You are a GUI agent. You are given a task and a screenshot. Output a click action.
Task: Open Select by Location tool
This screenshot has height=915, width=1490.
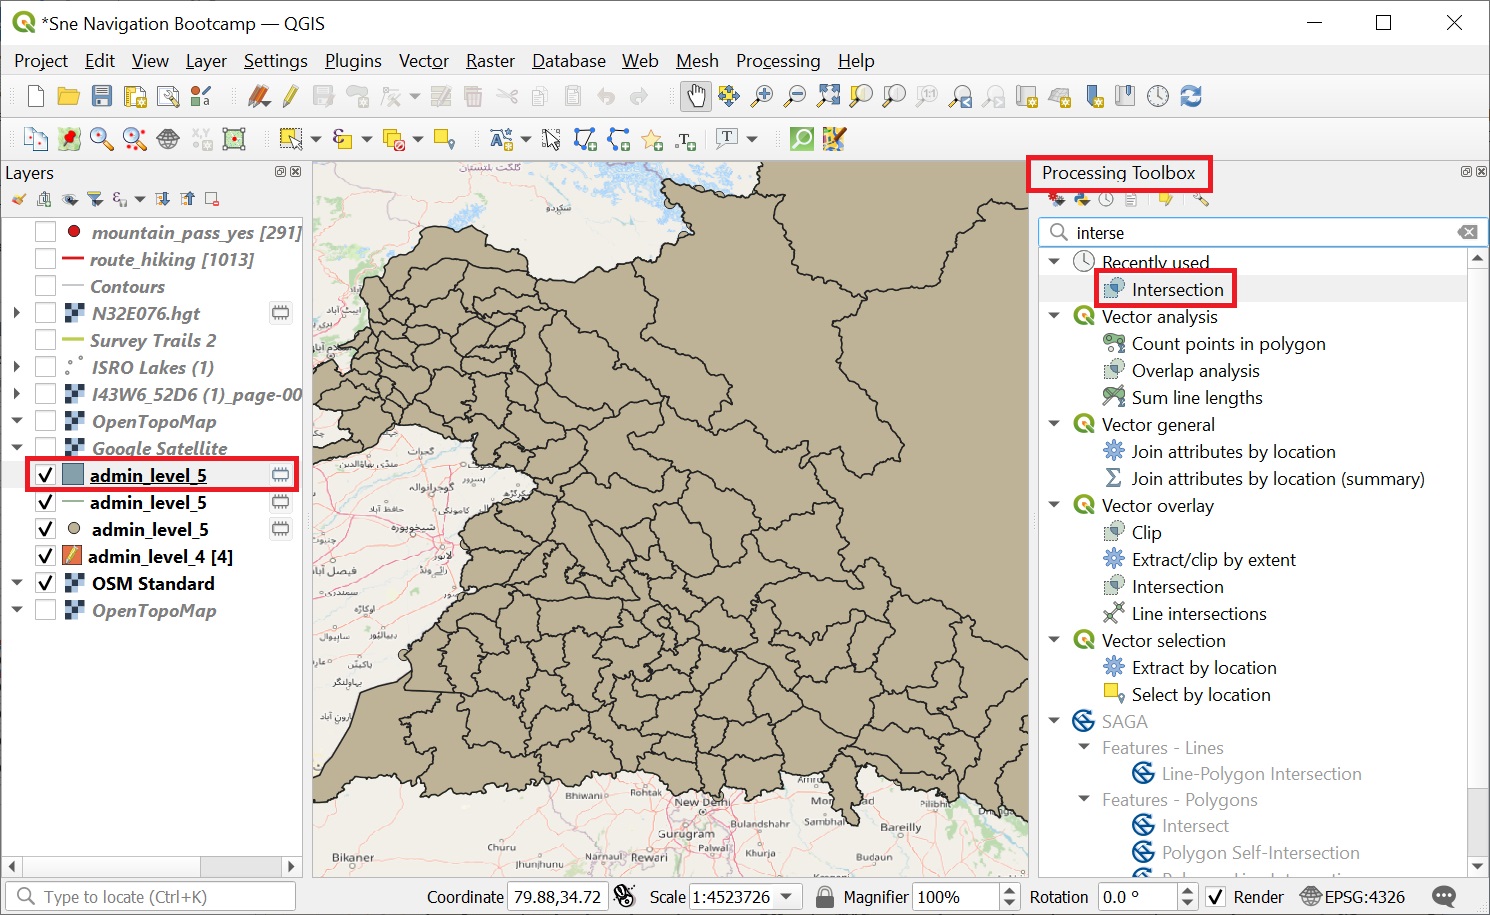(444, 139)
